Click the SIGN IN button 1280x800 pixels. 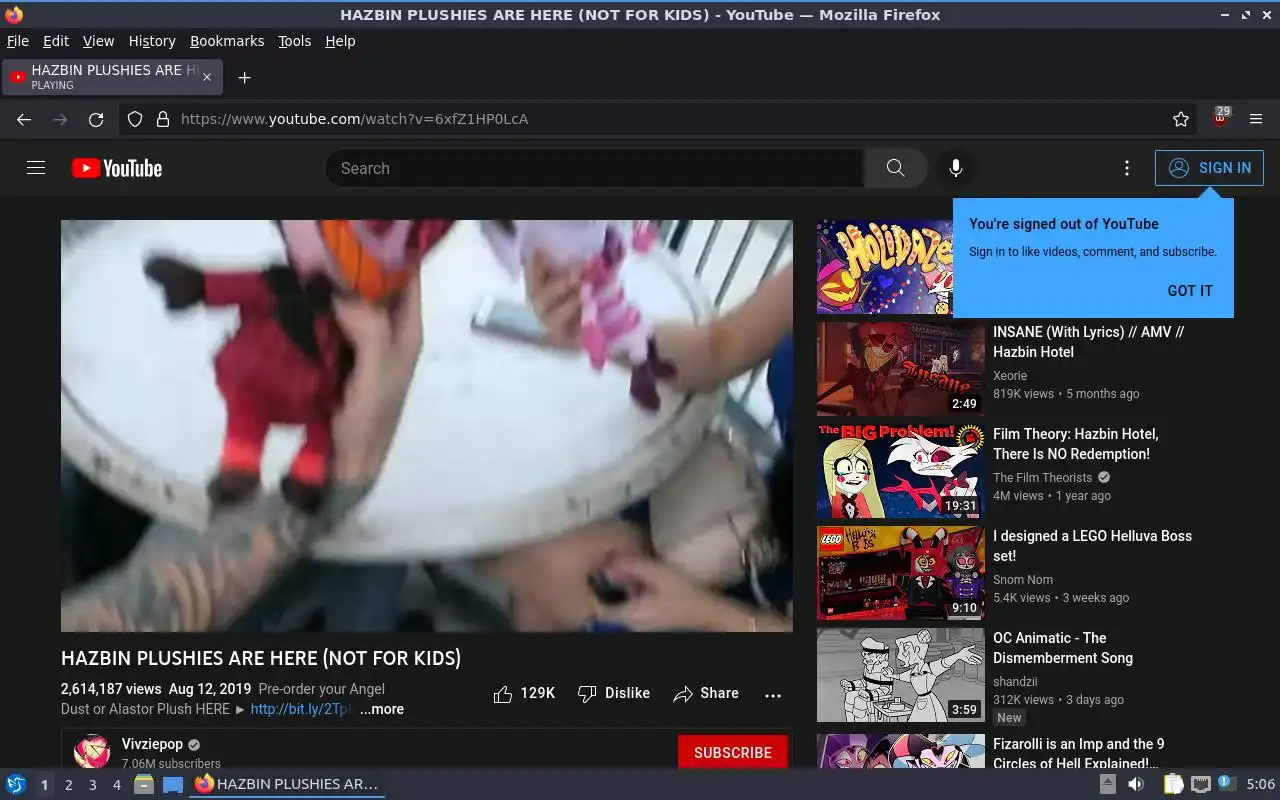click(1209, 168)
